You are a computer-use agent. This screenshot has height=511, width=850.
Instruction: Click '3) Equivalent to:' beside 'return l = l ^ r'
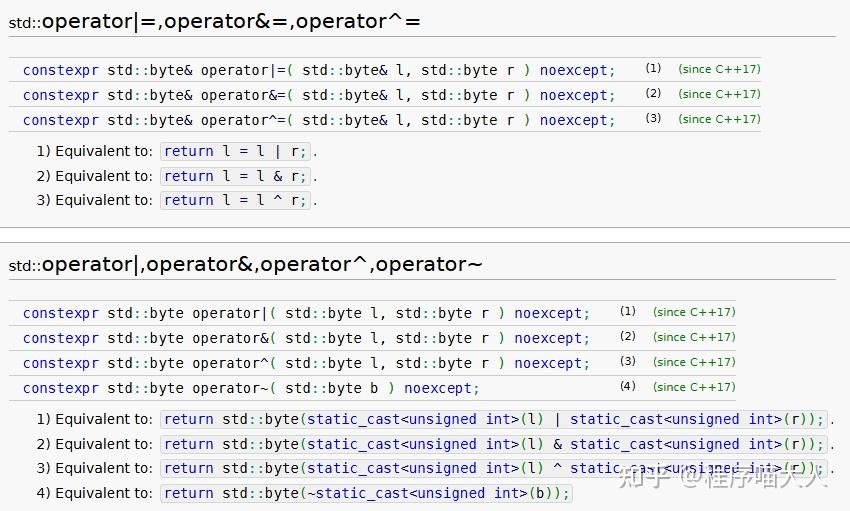click(94, 200)
